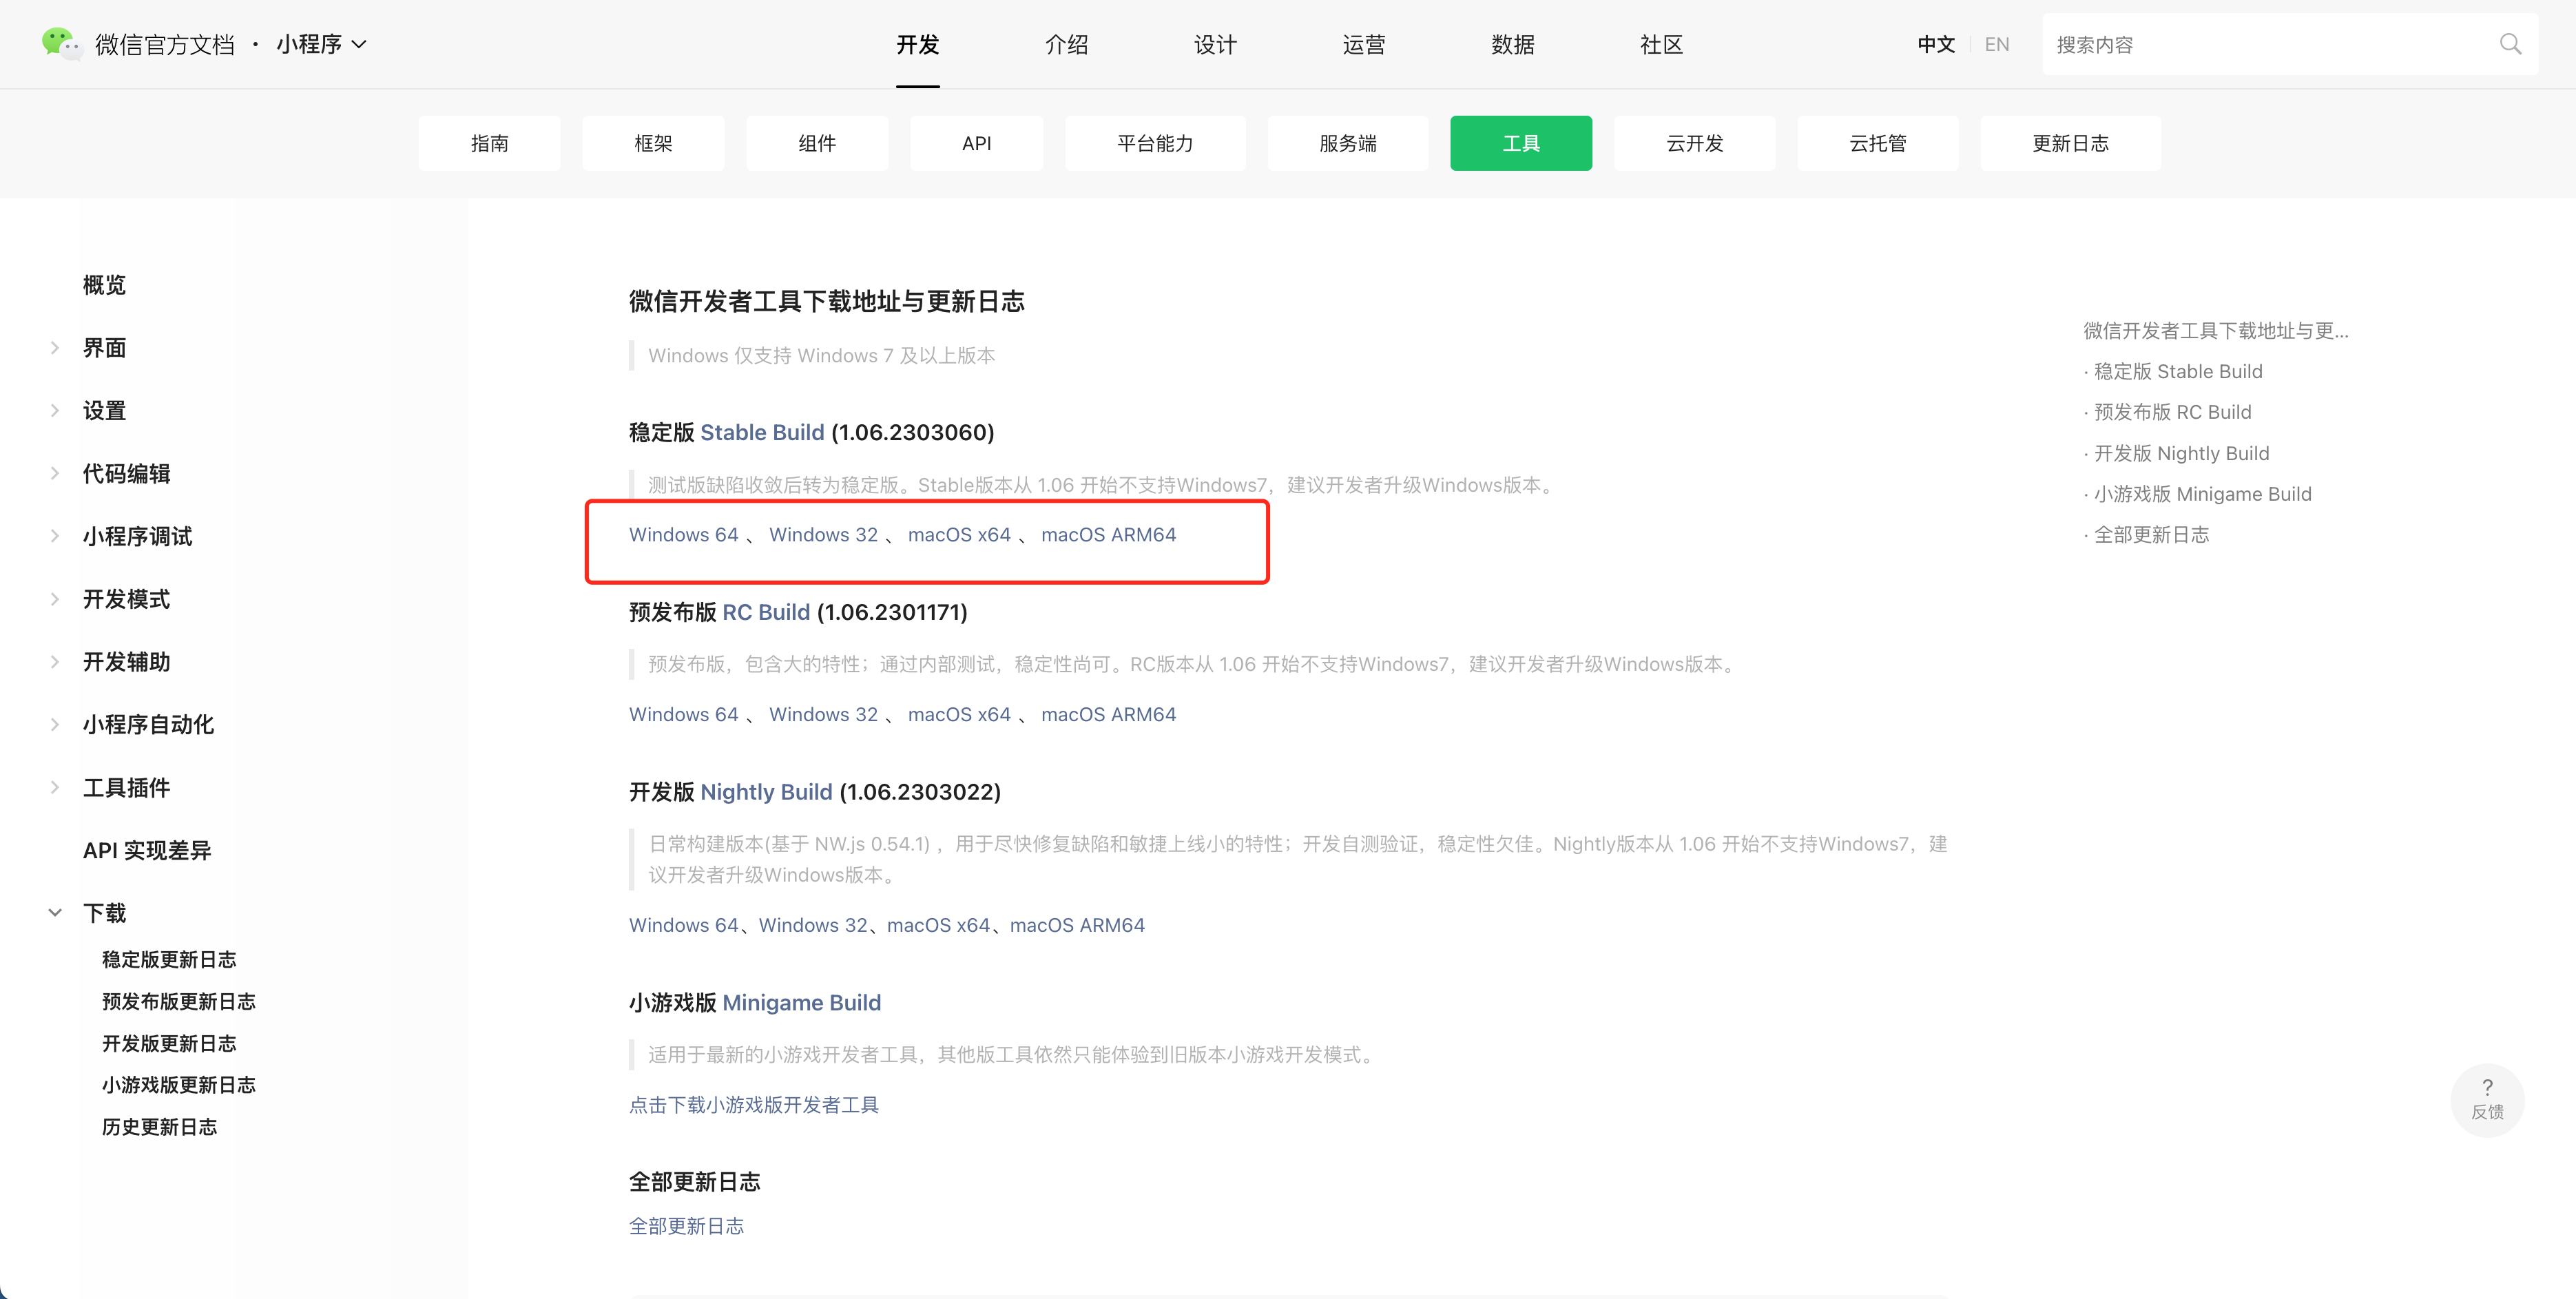This screenshot has width=2576, height=1299.
Task: Download Stable Build macOS ARM64
Action: 1108,535
